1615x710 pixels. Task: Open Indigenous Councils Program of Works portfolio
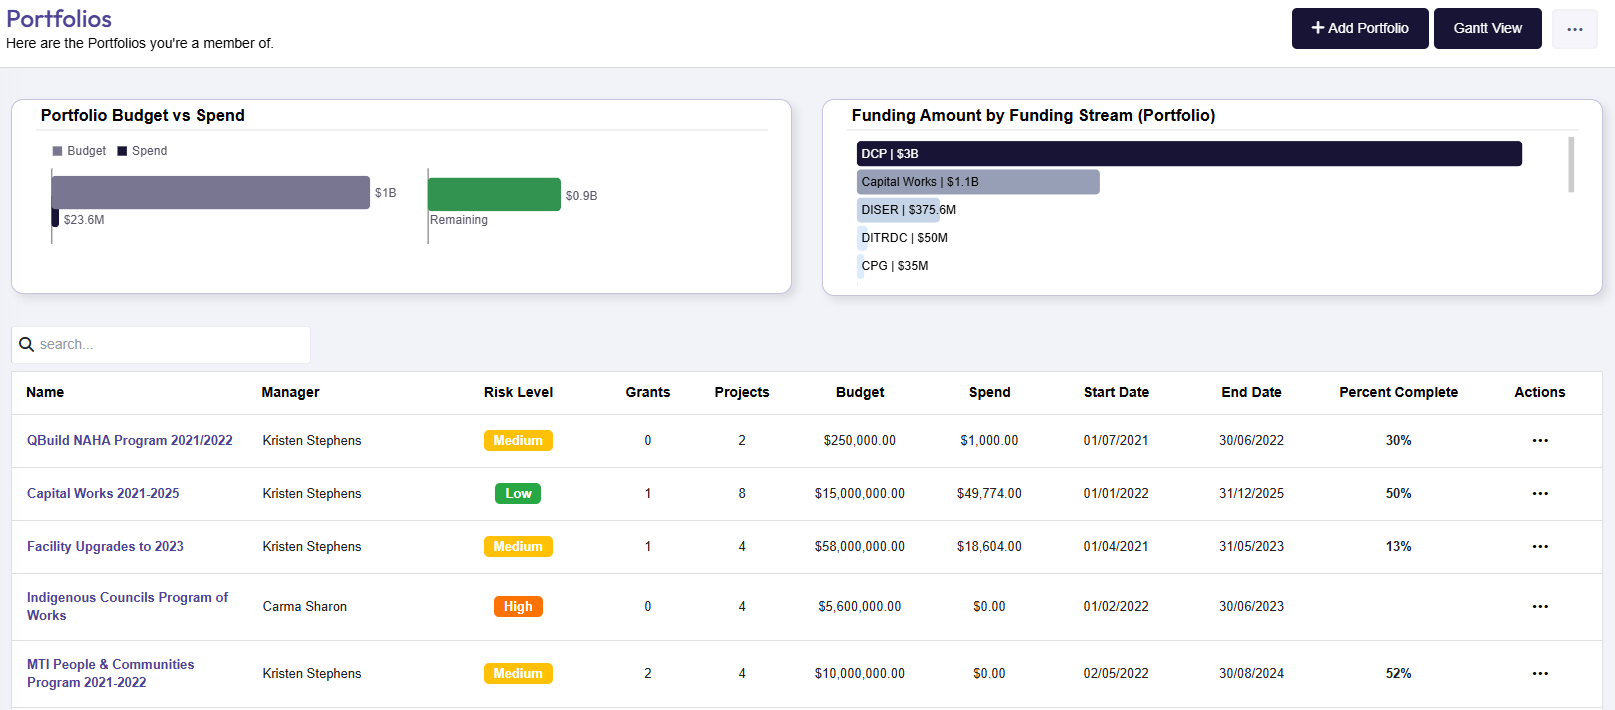(x=127, y=606)
